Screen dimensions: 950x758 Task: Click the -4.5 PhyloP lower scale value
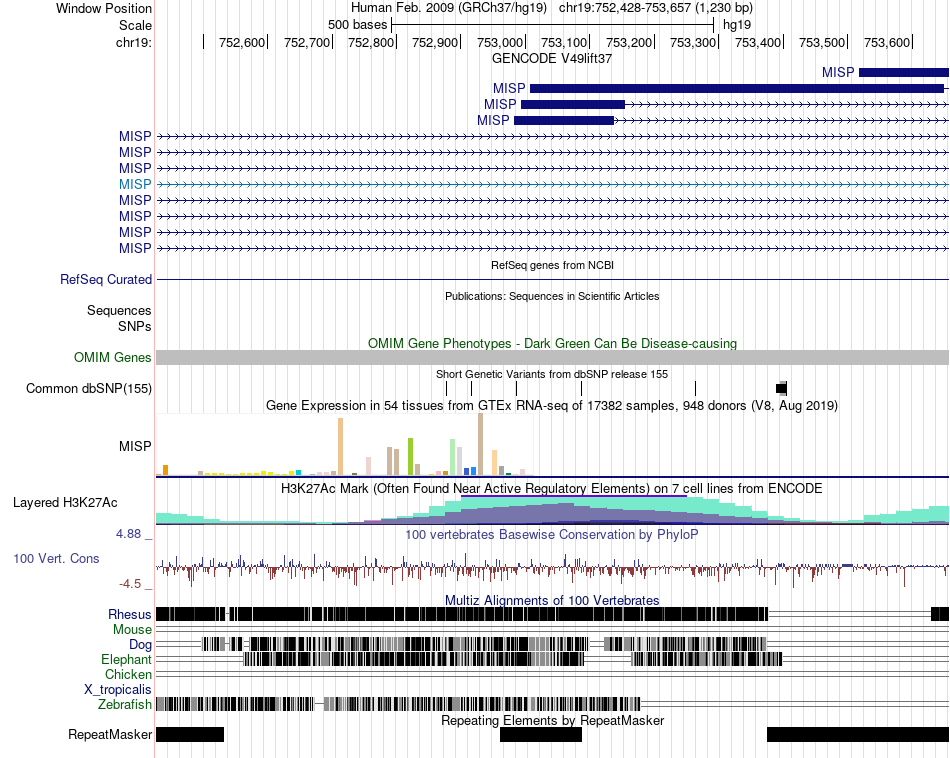point(130,583)
